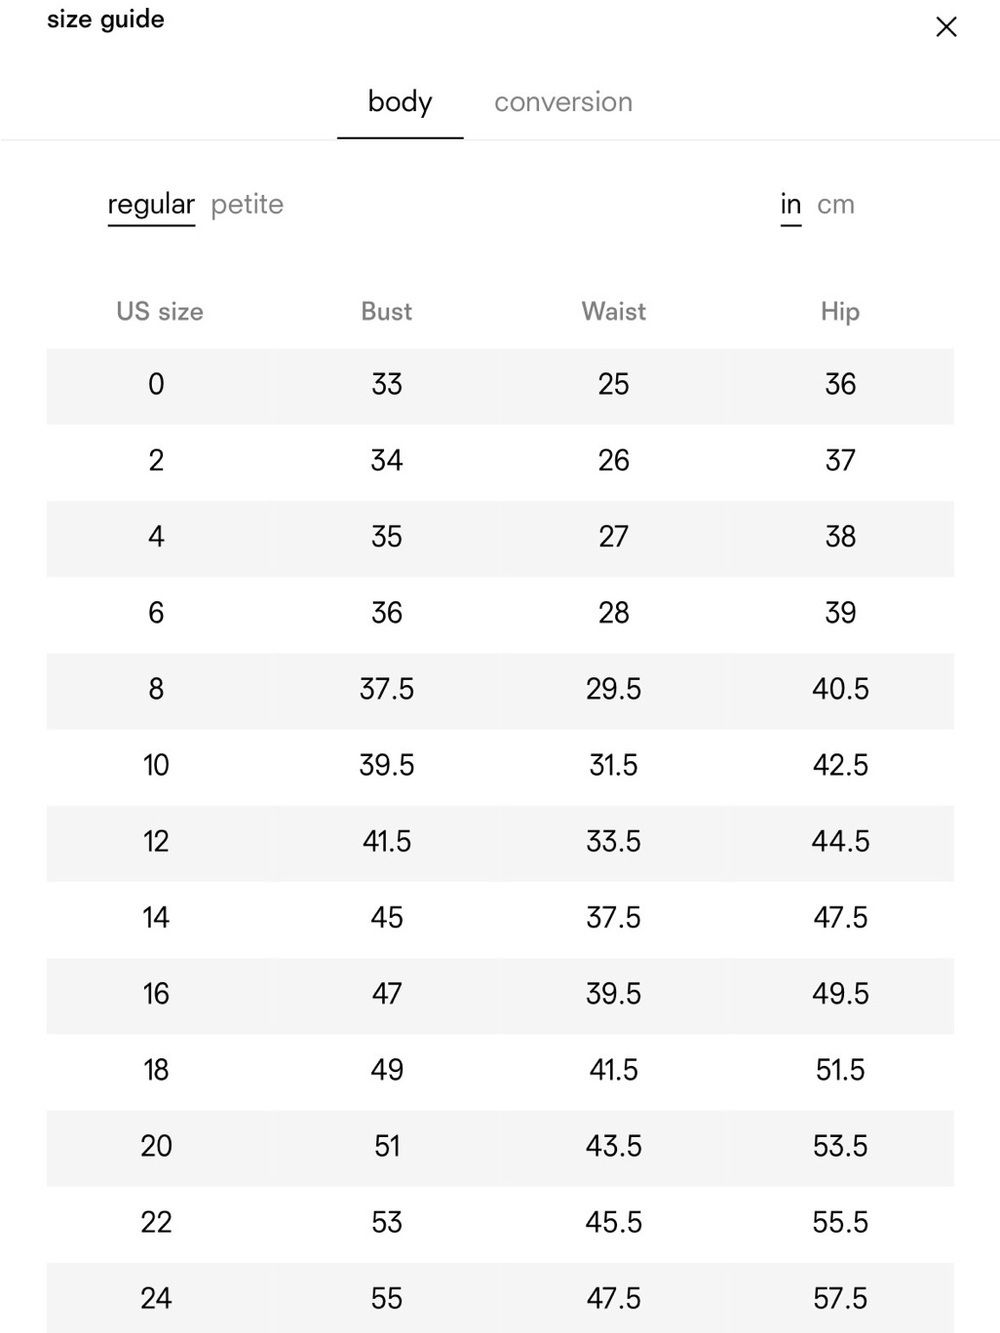Viewport: 1000px width, 1333px height.
Task: Switch to the conversion tab
Action: (x=563, y=102)
